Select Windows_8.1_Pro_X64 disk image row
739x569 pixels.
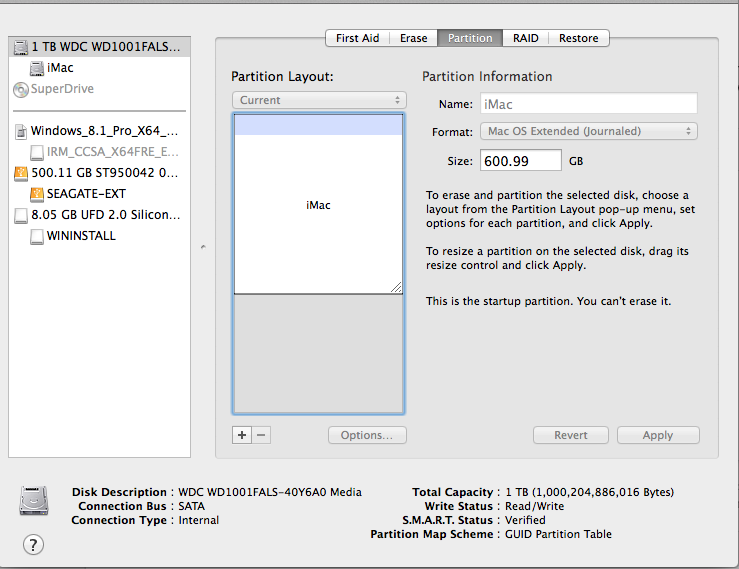[x=99, y=132]
